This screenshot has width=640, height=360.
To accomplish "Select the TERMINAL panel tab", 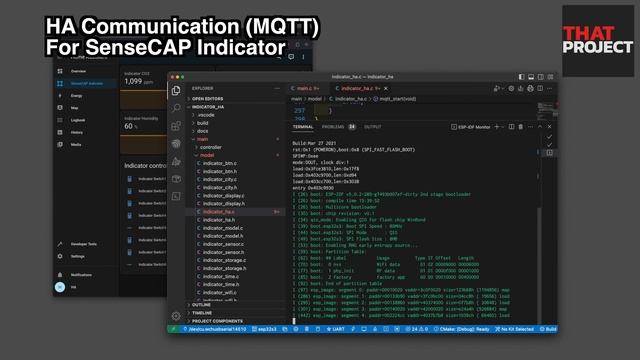I will tap(303, 127).
